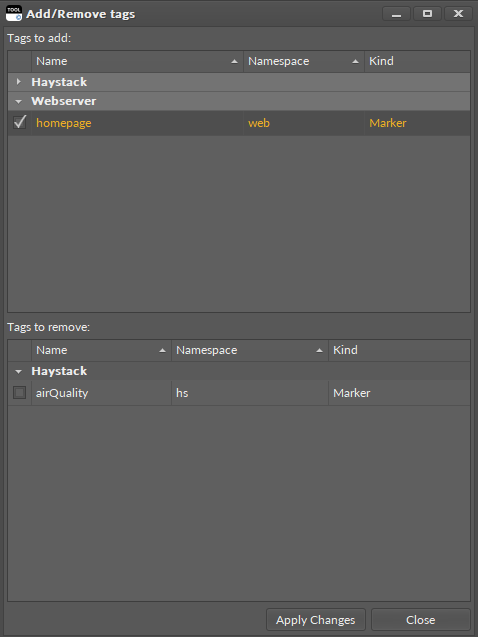This screenshot has width=478, height=637.
Task: Click Kind column header in Tags to add
Action: (x=417, y=61)
